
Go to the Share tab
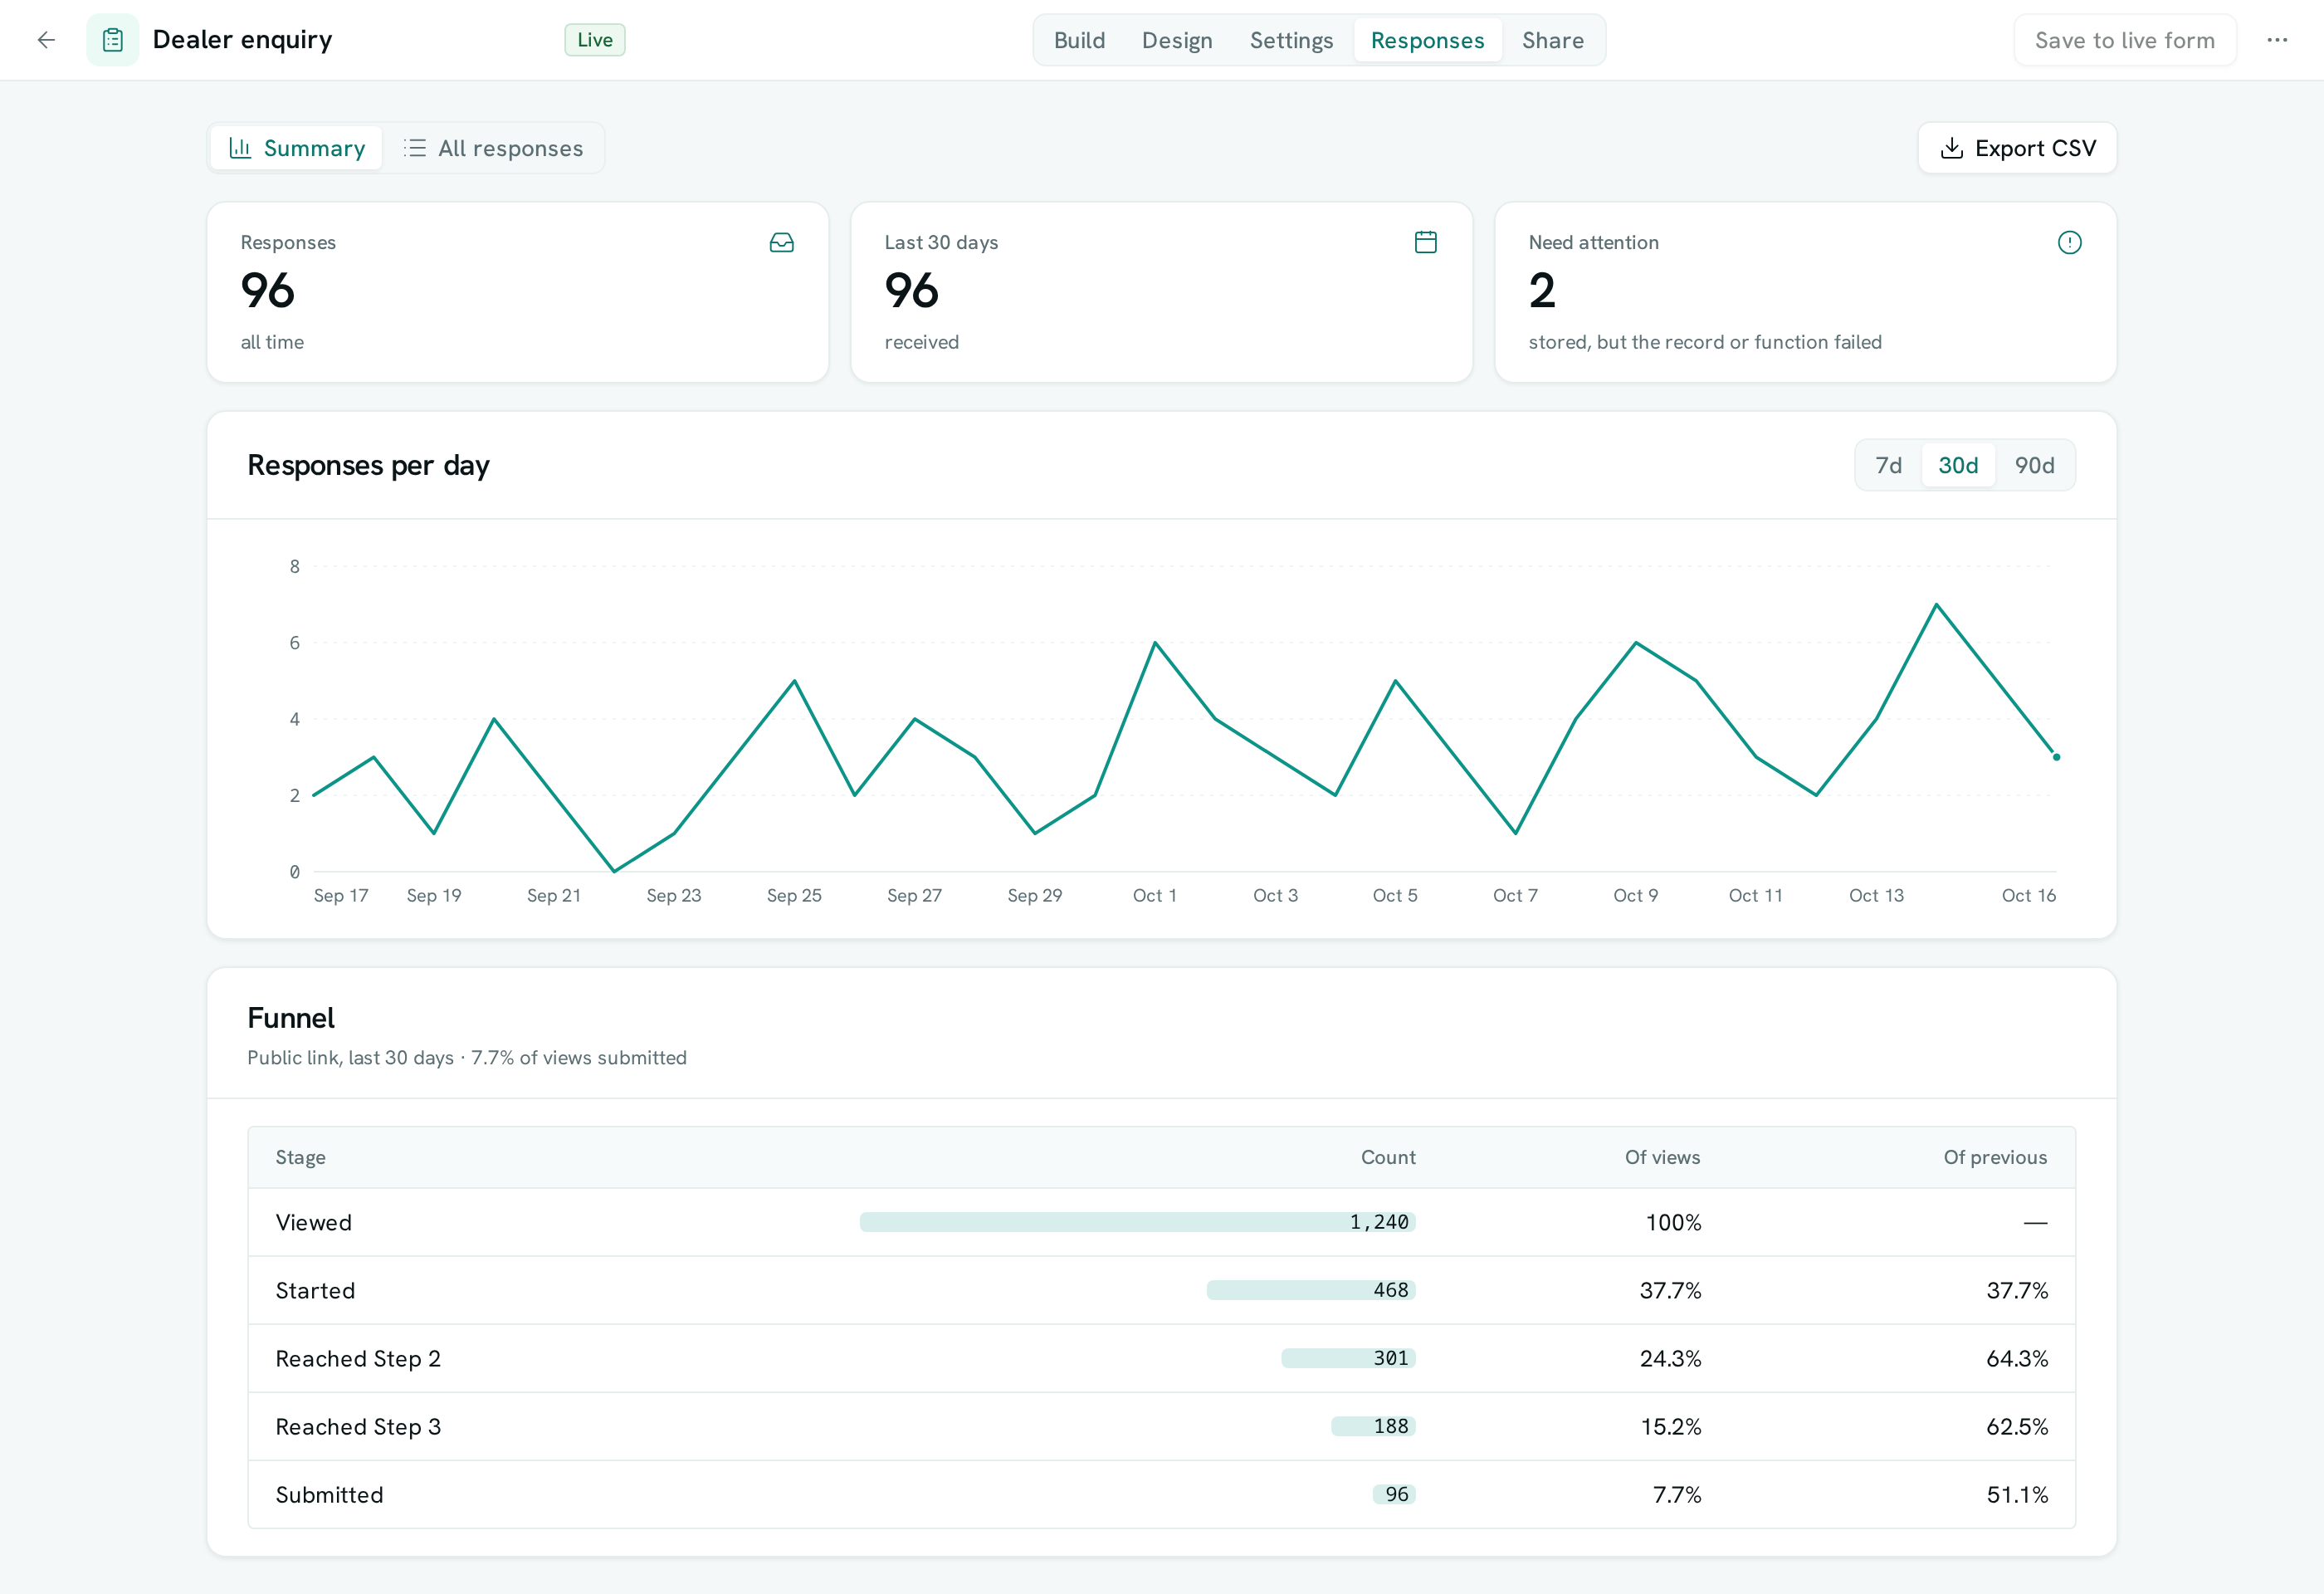pos(1553,40)
